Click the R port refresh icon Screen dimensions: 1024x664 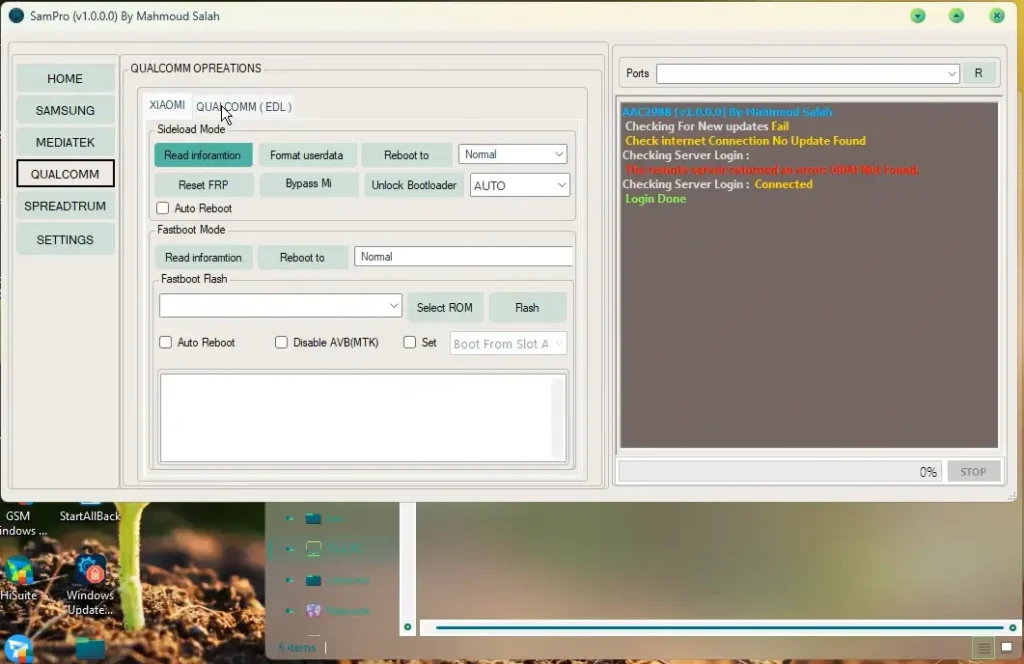pos(979,72)
